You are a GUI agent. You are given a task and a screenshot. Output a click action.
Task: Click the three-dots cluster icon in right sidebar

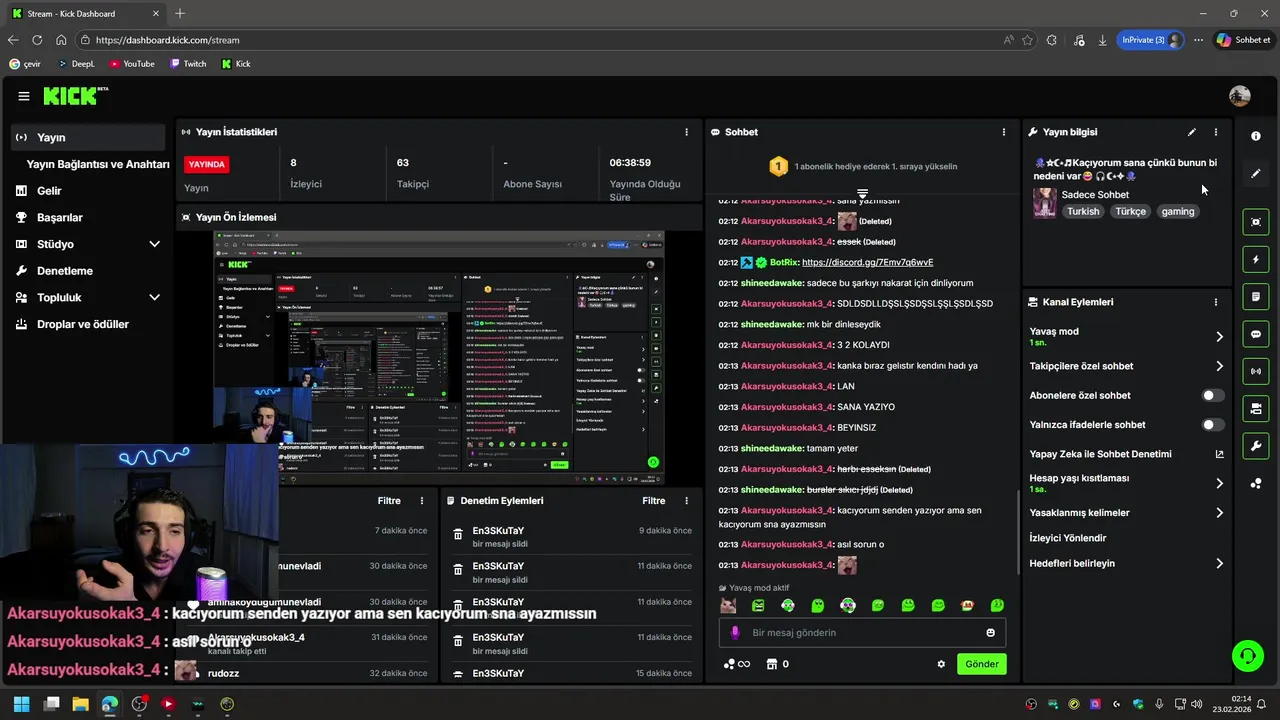pos(1256,484)
